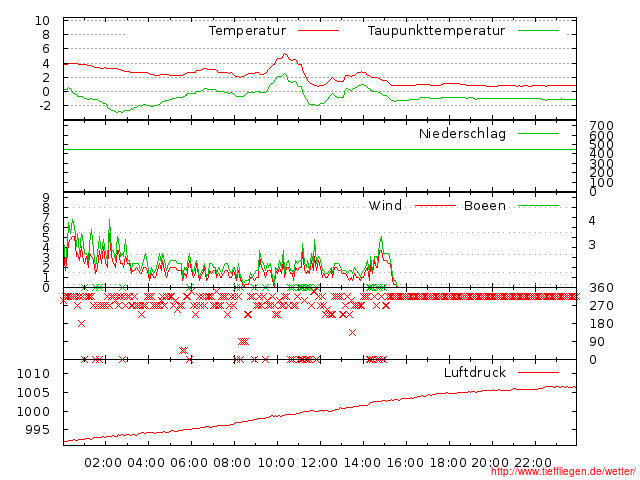640x480 pixels.
Task: Click the gust peak near 15:00
Action: click(x=381, y=238)
